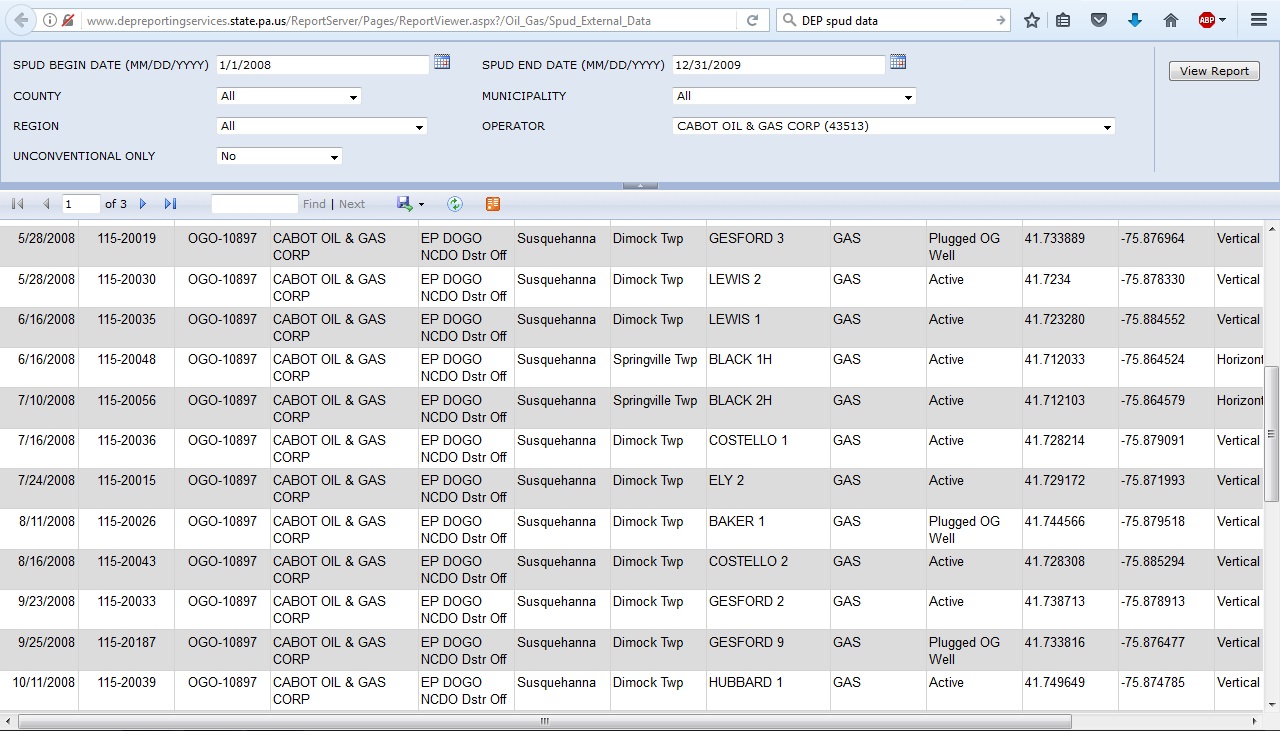Go to first report page

(x=18, y=204)
